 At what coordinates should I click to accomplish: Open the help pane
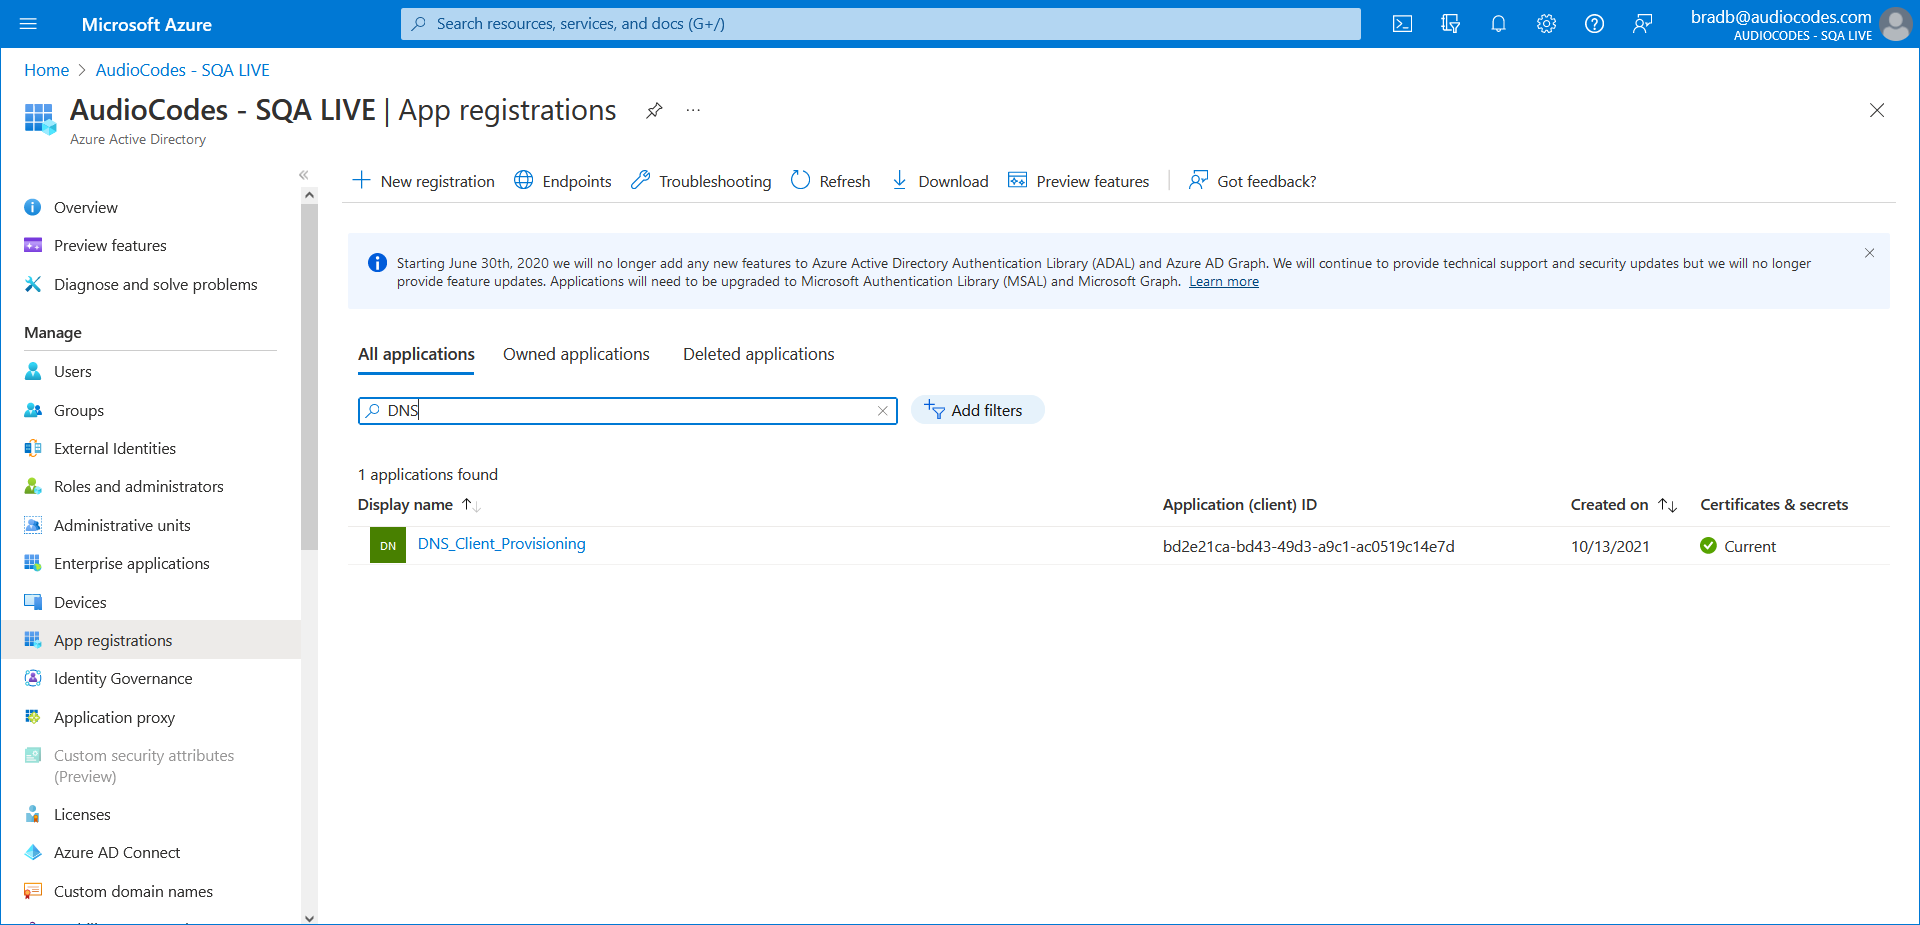coord(1594,24)
